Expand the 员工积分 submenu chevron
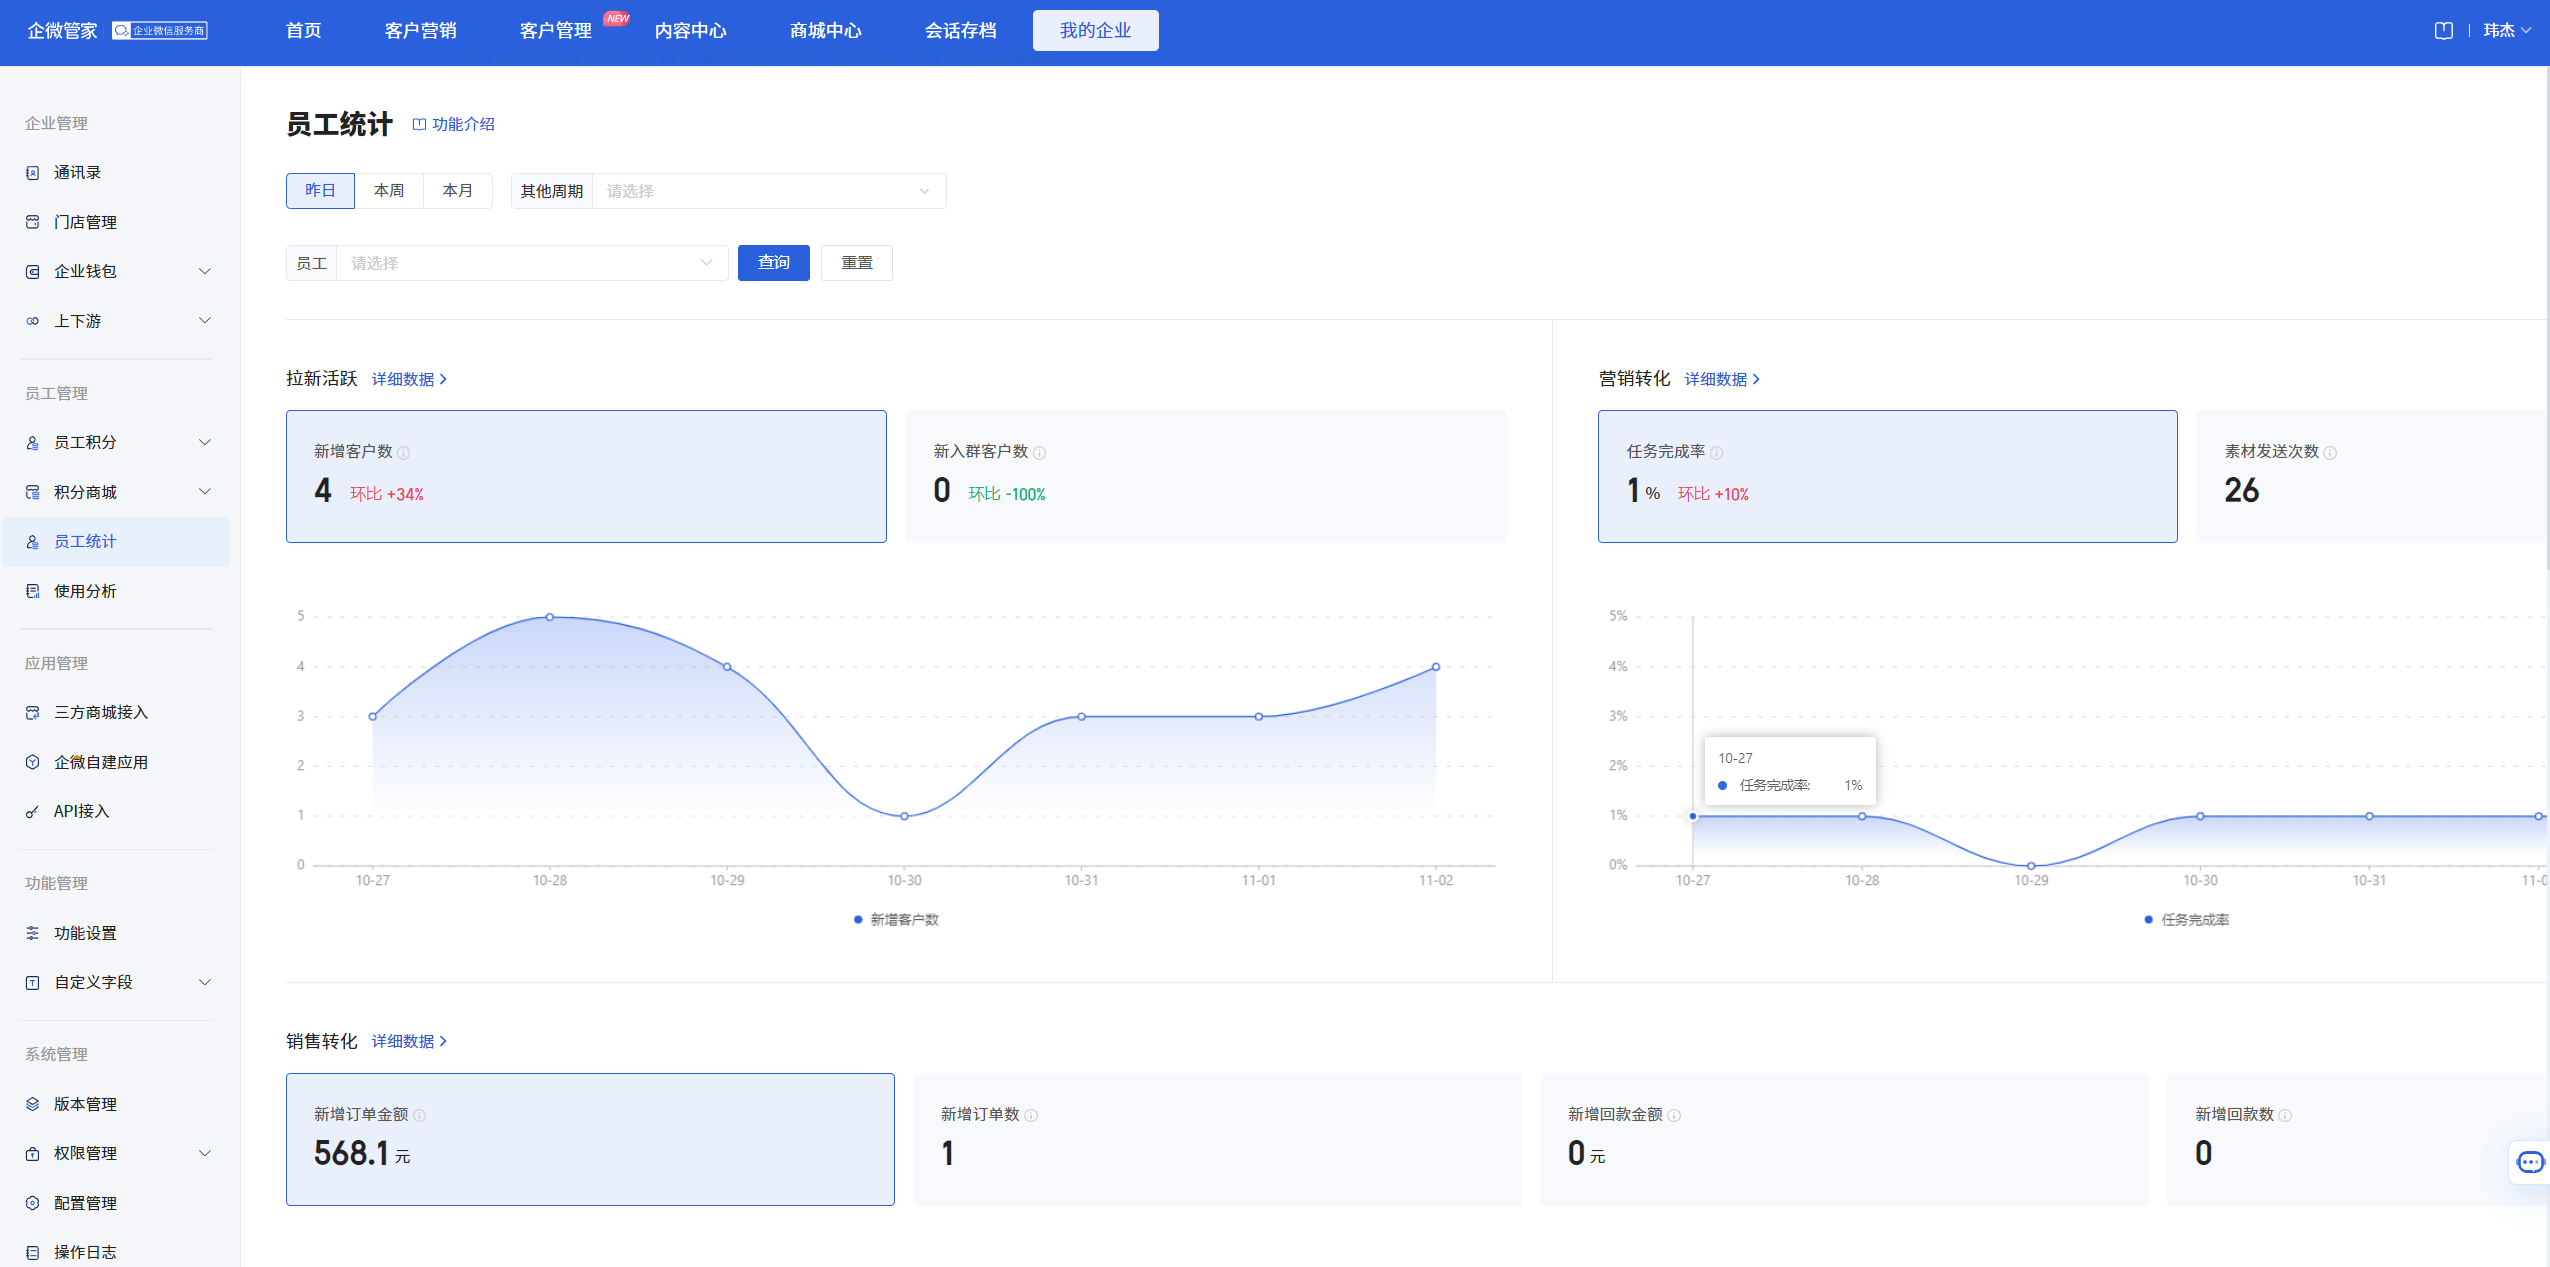Viewport: 2550px width, 1267px height. (205, 443)
